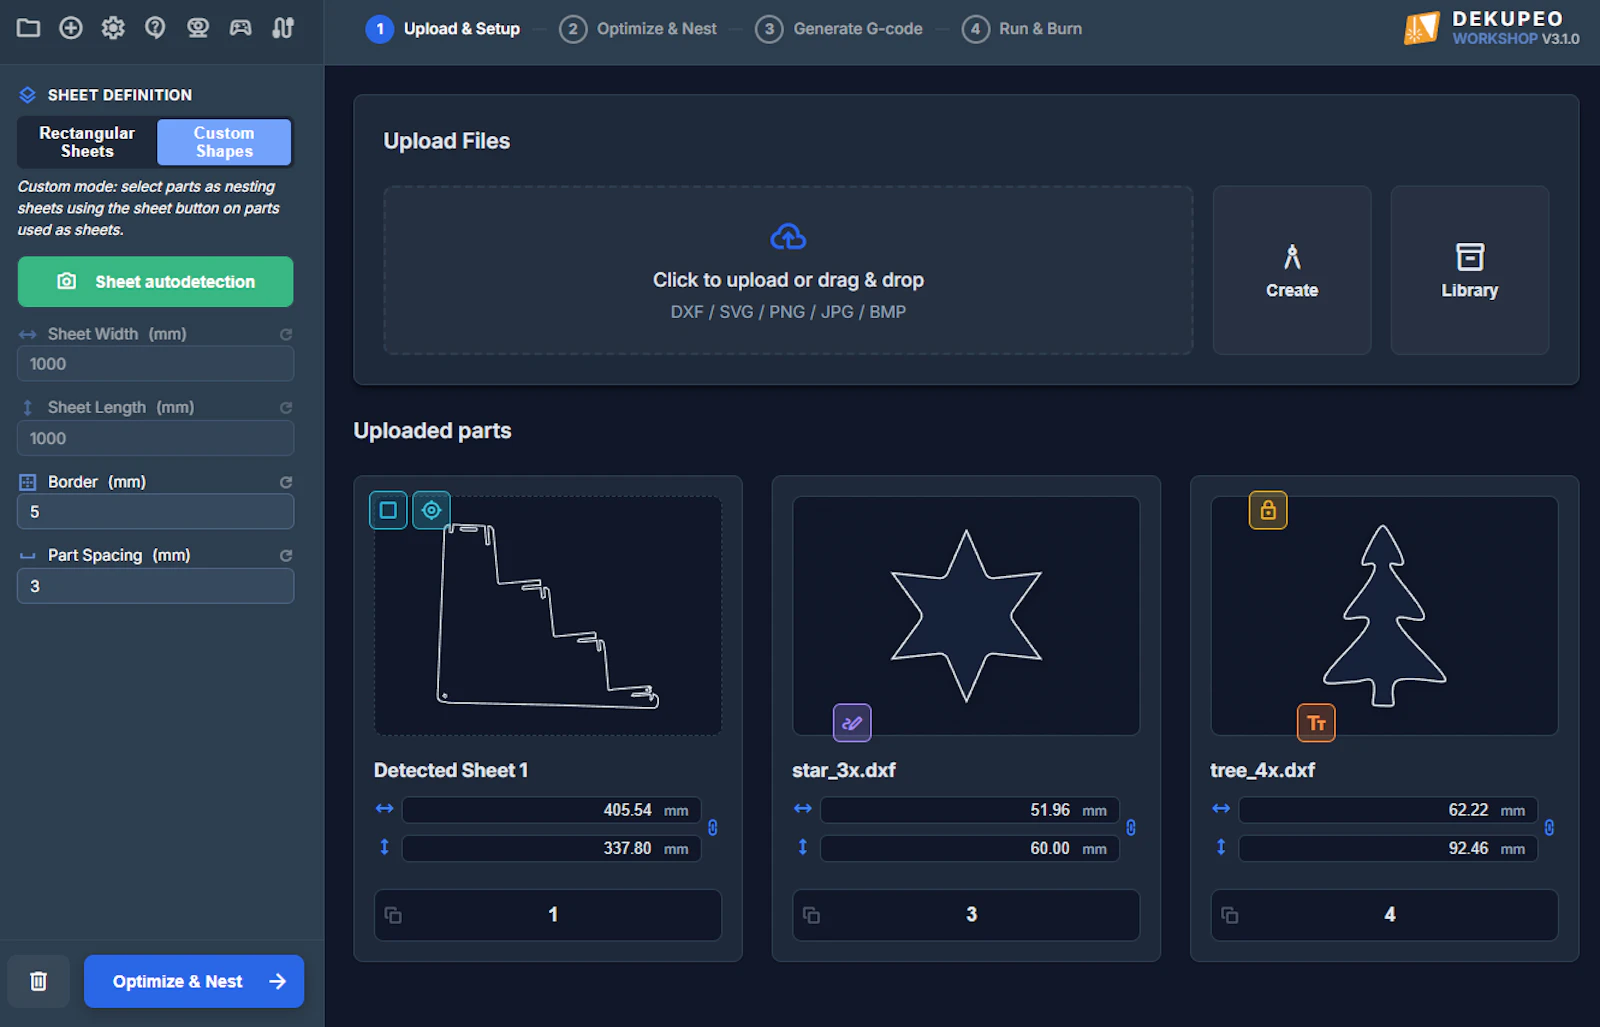Viewport: 1600px width, 1027px height.
Task: Click quantity field showing 1
Action: pyautogui.click(x=548, y=915)
